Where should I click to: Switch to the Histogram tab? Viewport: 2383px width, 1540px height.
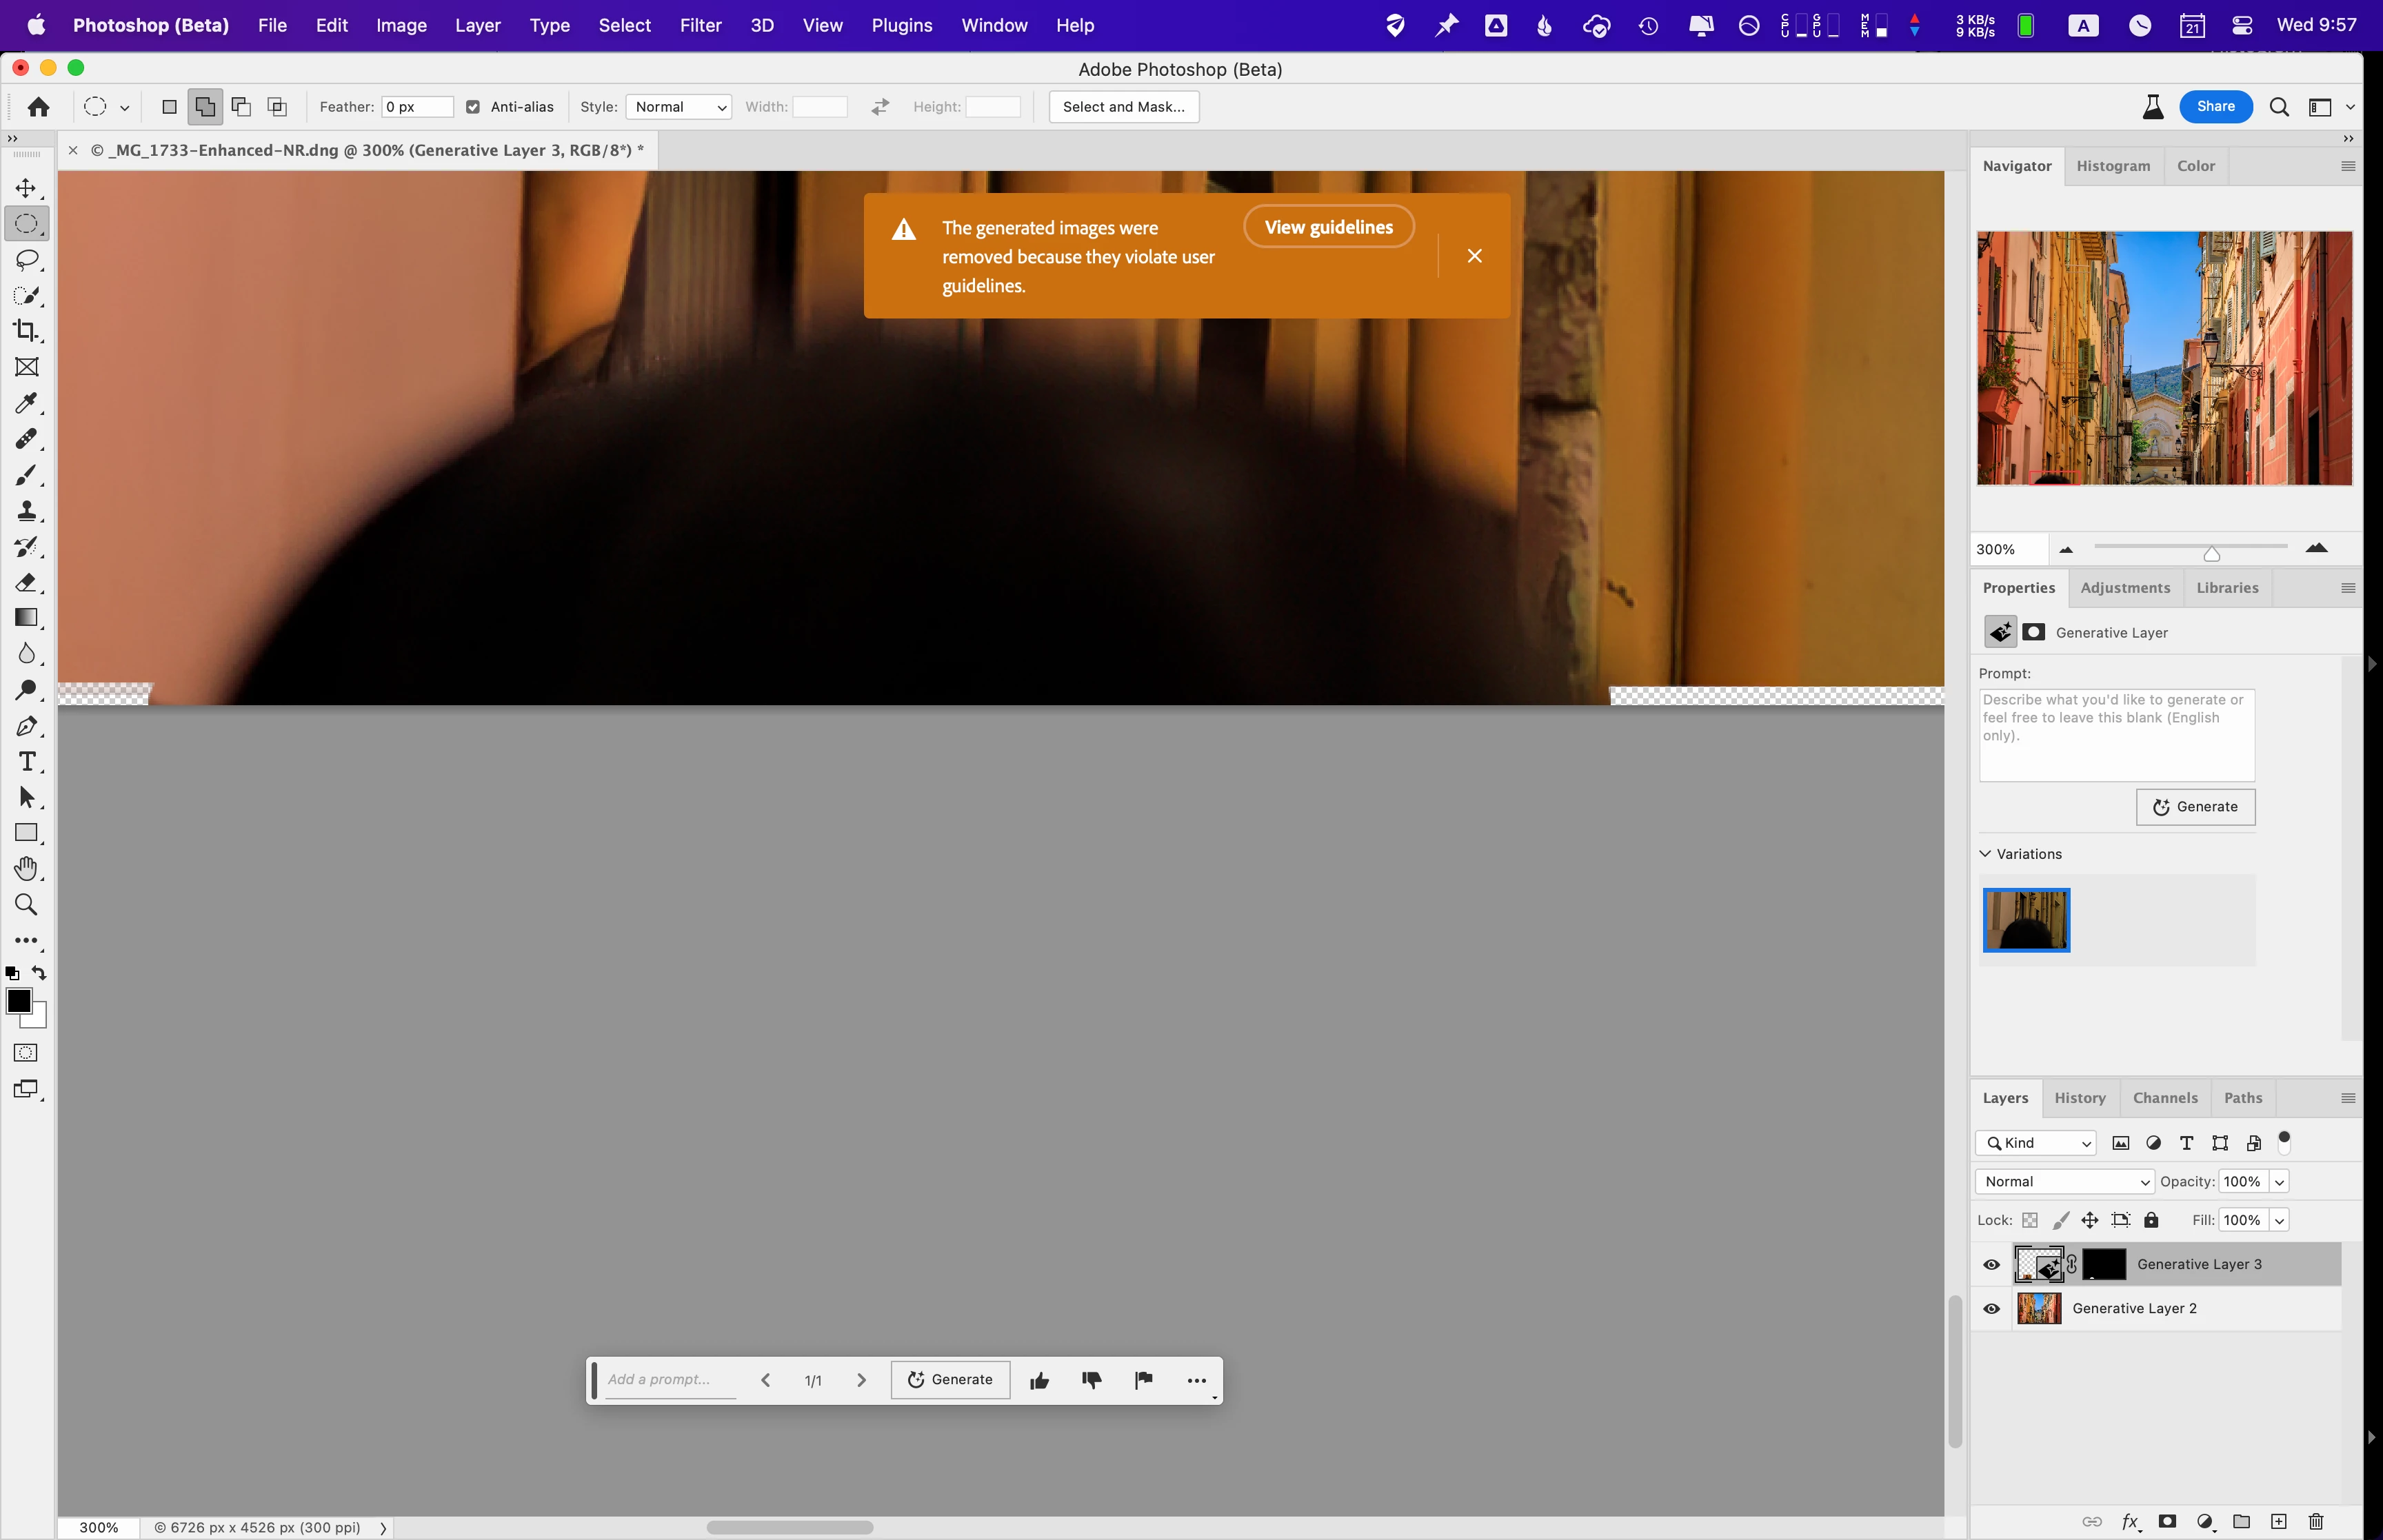2112,166
